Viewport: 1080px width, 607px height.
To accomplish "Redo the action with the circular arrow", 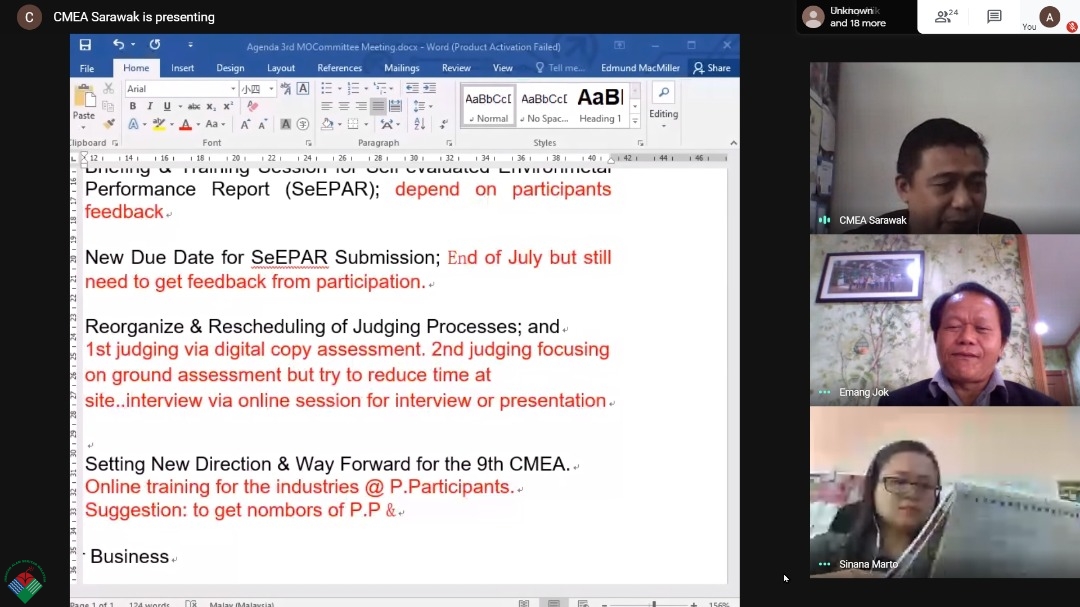I will (x=155, y=45).
